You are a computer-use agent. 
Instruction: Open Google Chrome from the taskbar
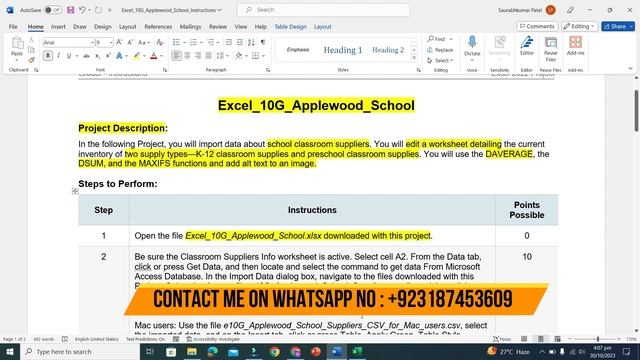point(275,351)
